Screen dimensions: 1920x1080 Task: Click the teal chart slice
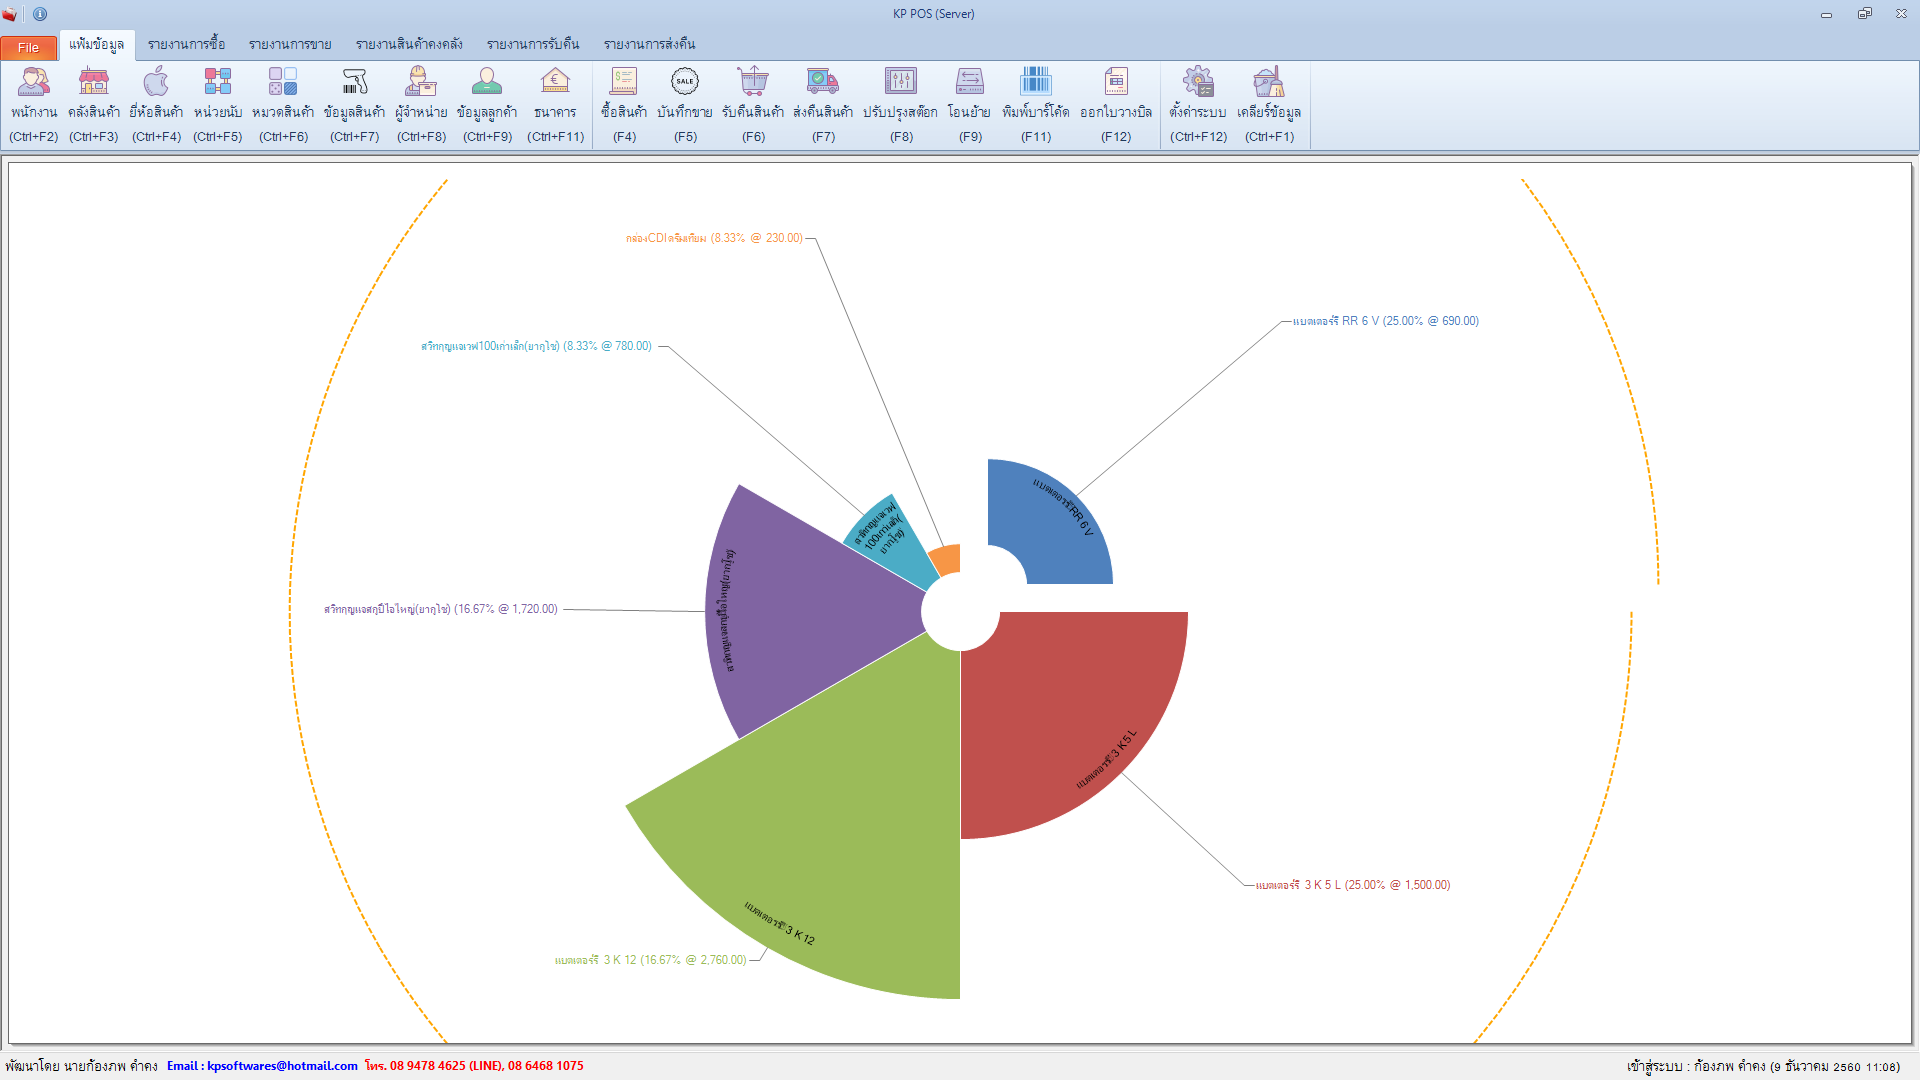[890, 545]
